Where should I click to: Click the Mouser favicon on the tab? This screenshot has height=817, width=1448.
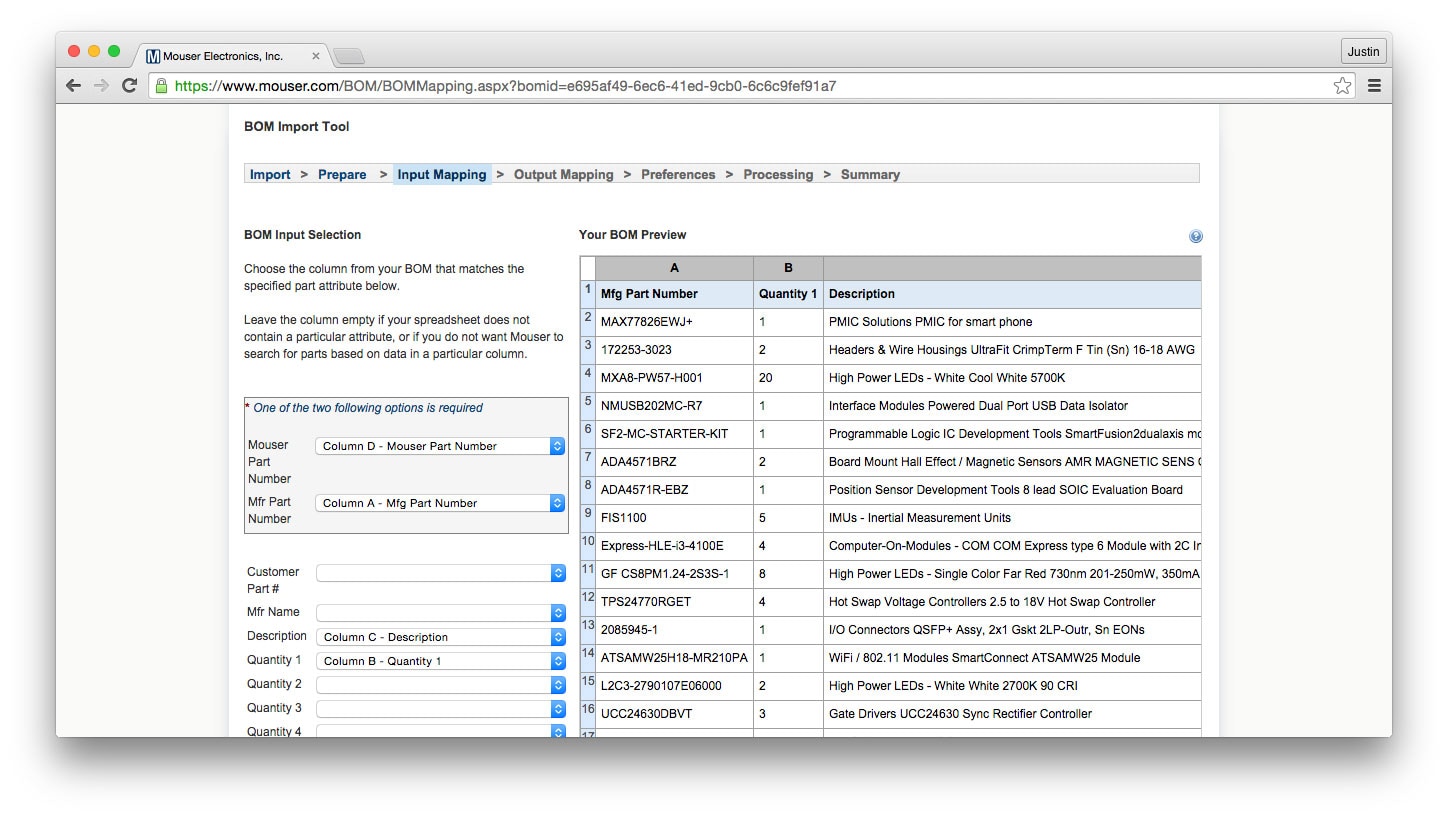coord(153,56)
